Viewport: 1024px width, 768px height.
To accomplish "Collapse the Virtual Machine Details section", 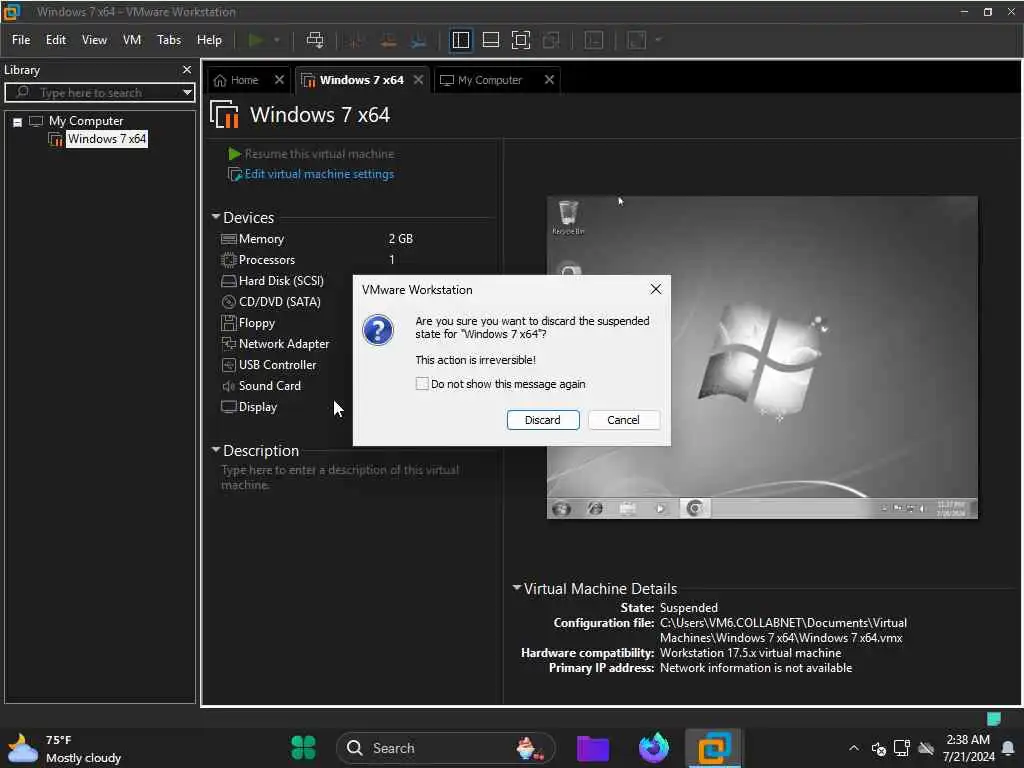I will point(517,588).
